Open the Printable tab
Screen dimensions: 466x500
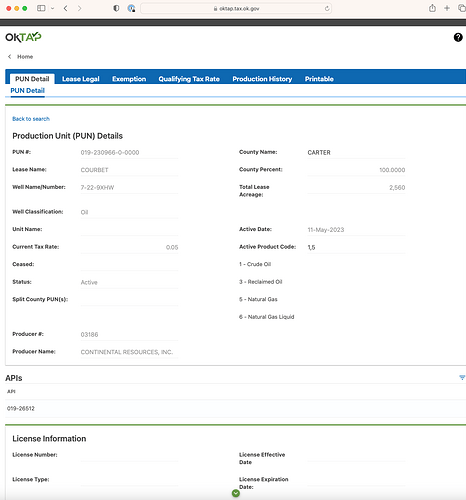[x=319, y=79]
